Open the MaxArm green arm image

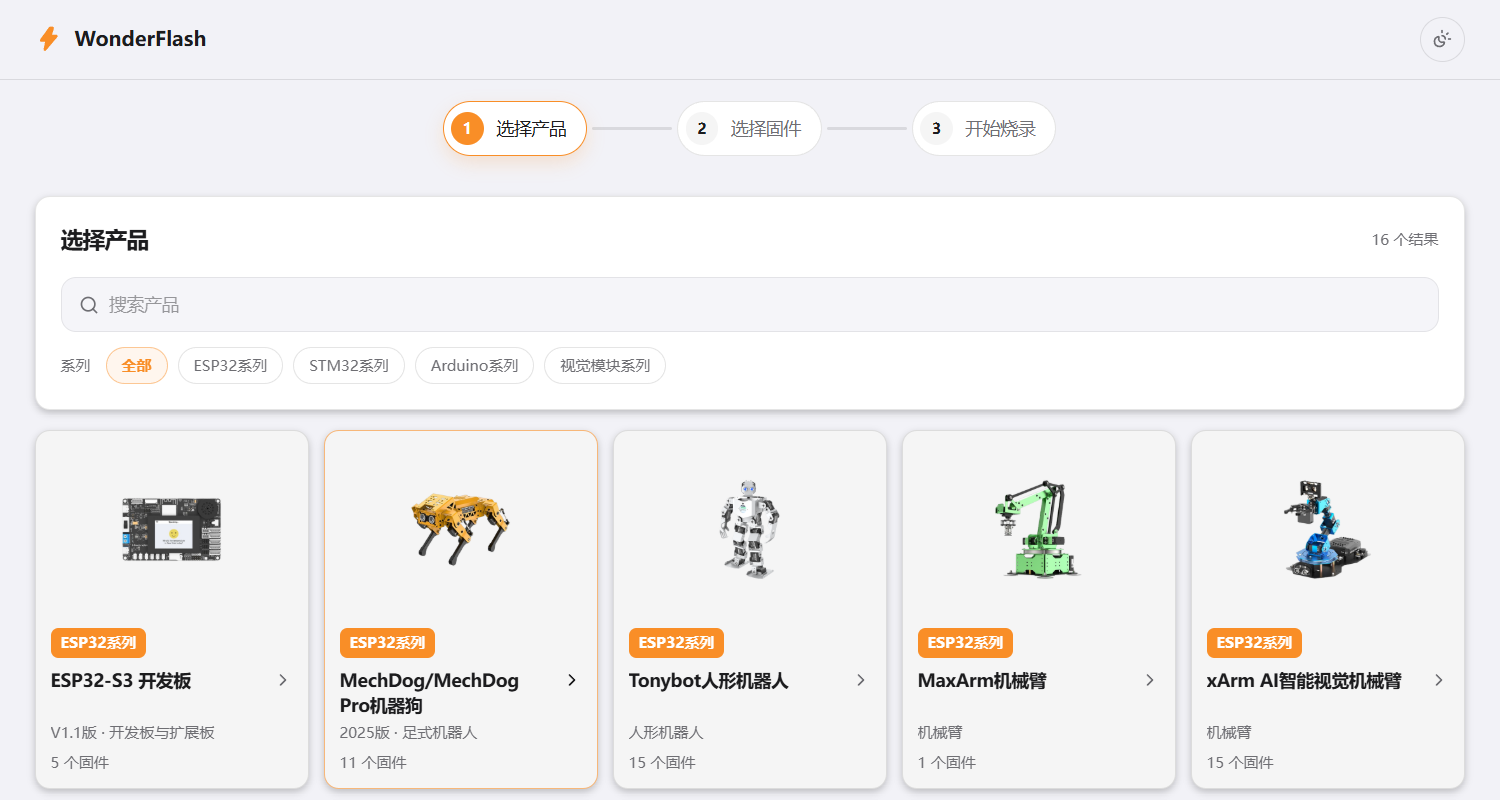coord(1039,529)
